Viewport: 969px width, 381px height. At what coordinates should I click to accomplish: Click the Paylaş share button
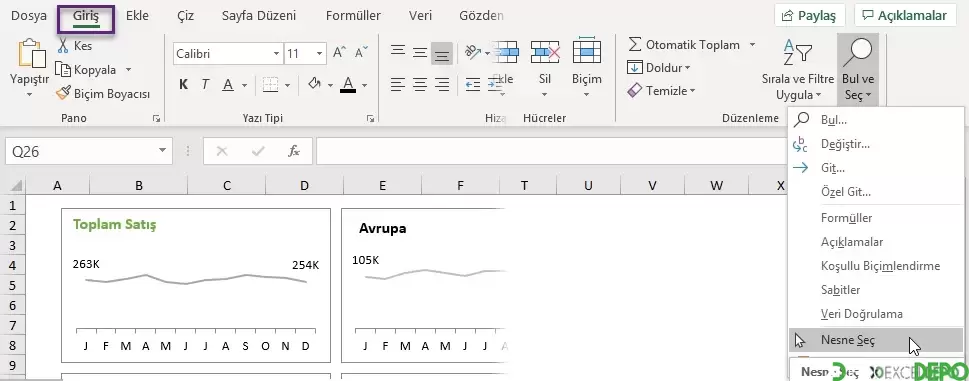tap(810, 15)
